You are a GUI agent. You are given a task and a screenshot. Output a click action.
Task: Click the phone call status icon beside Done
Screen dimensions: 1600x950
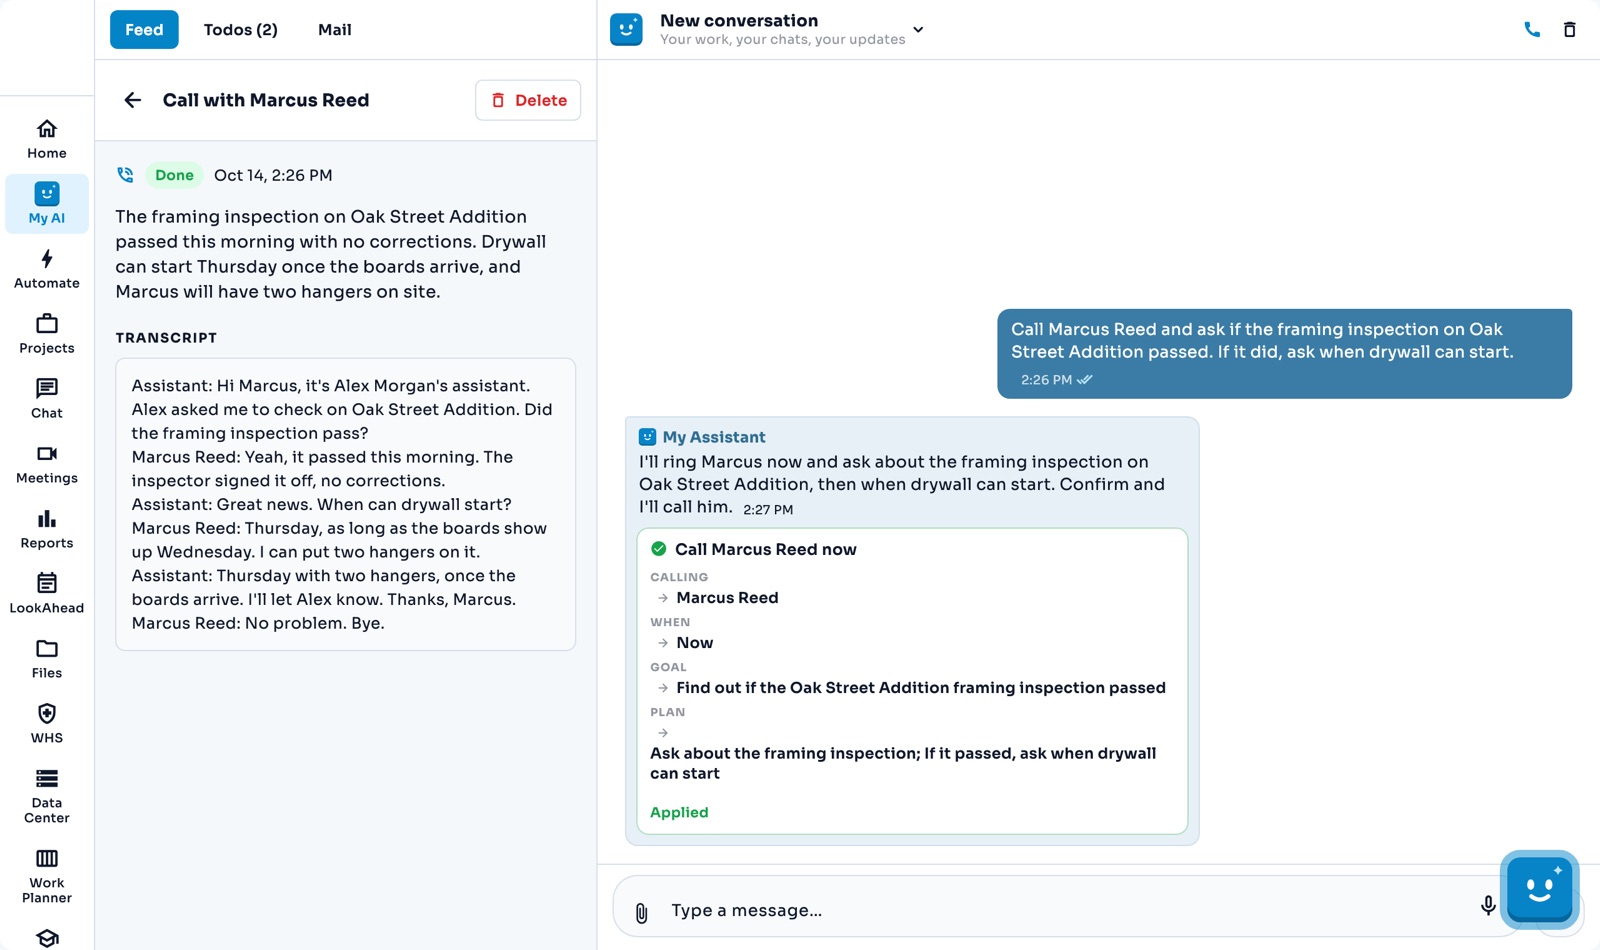coord(125,175)
